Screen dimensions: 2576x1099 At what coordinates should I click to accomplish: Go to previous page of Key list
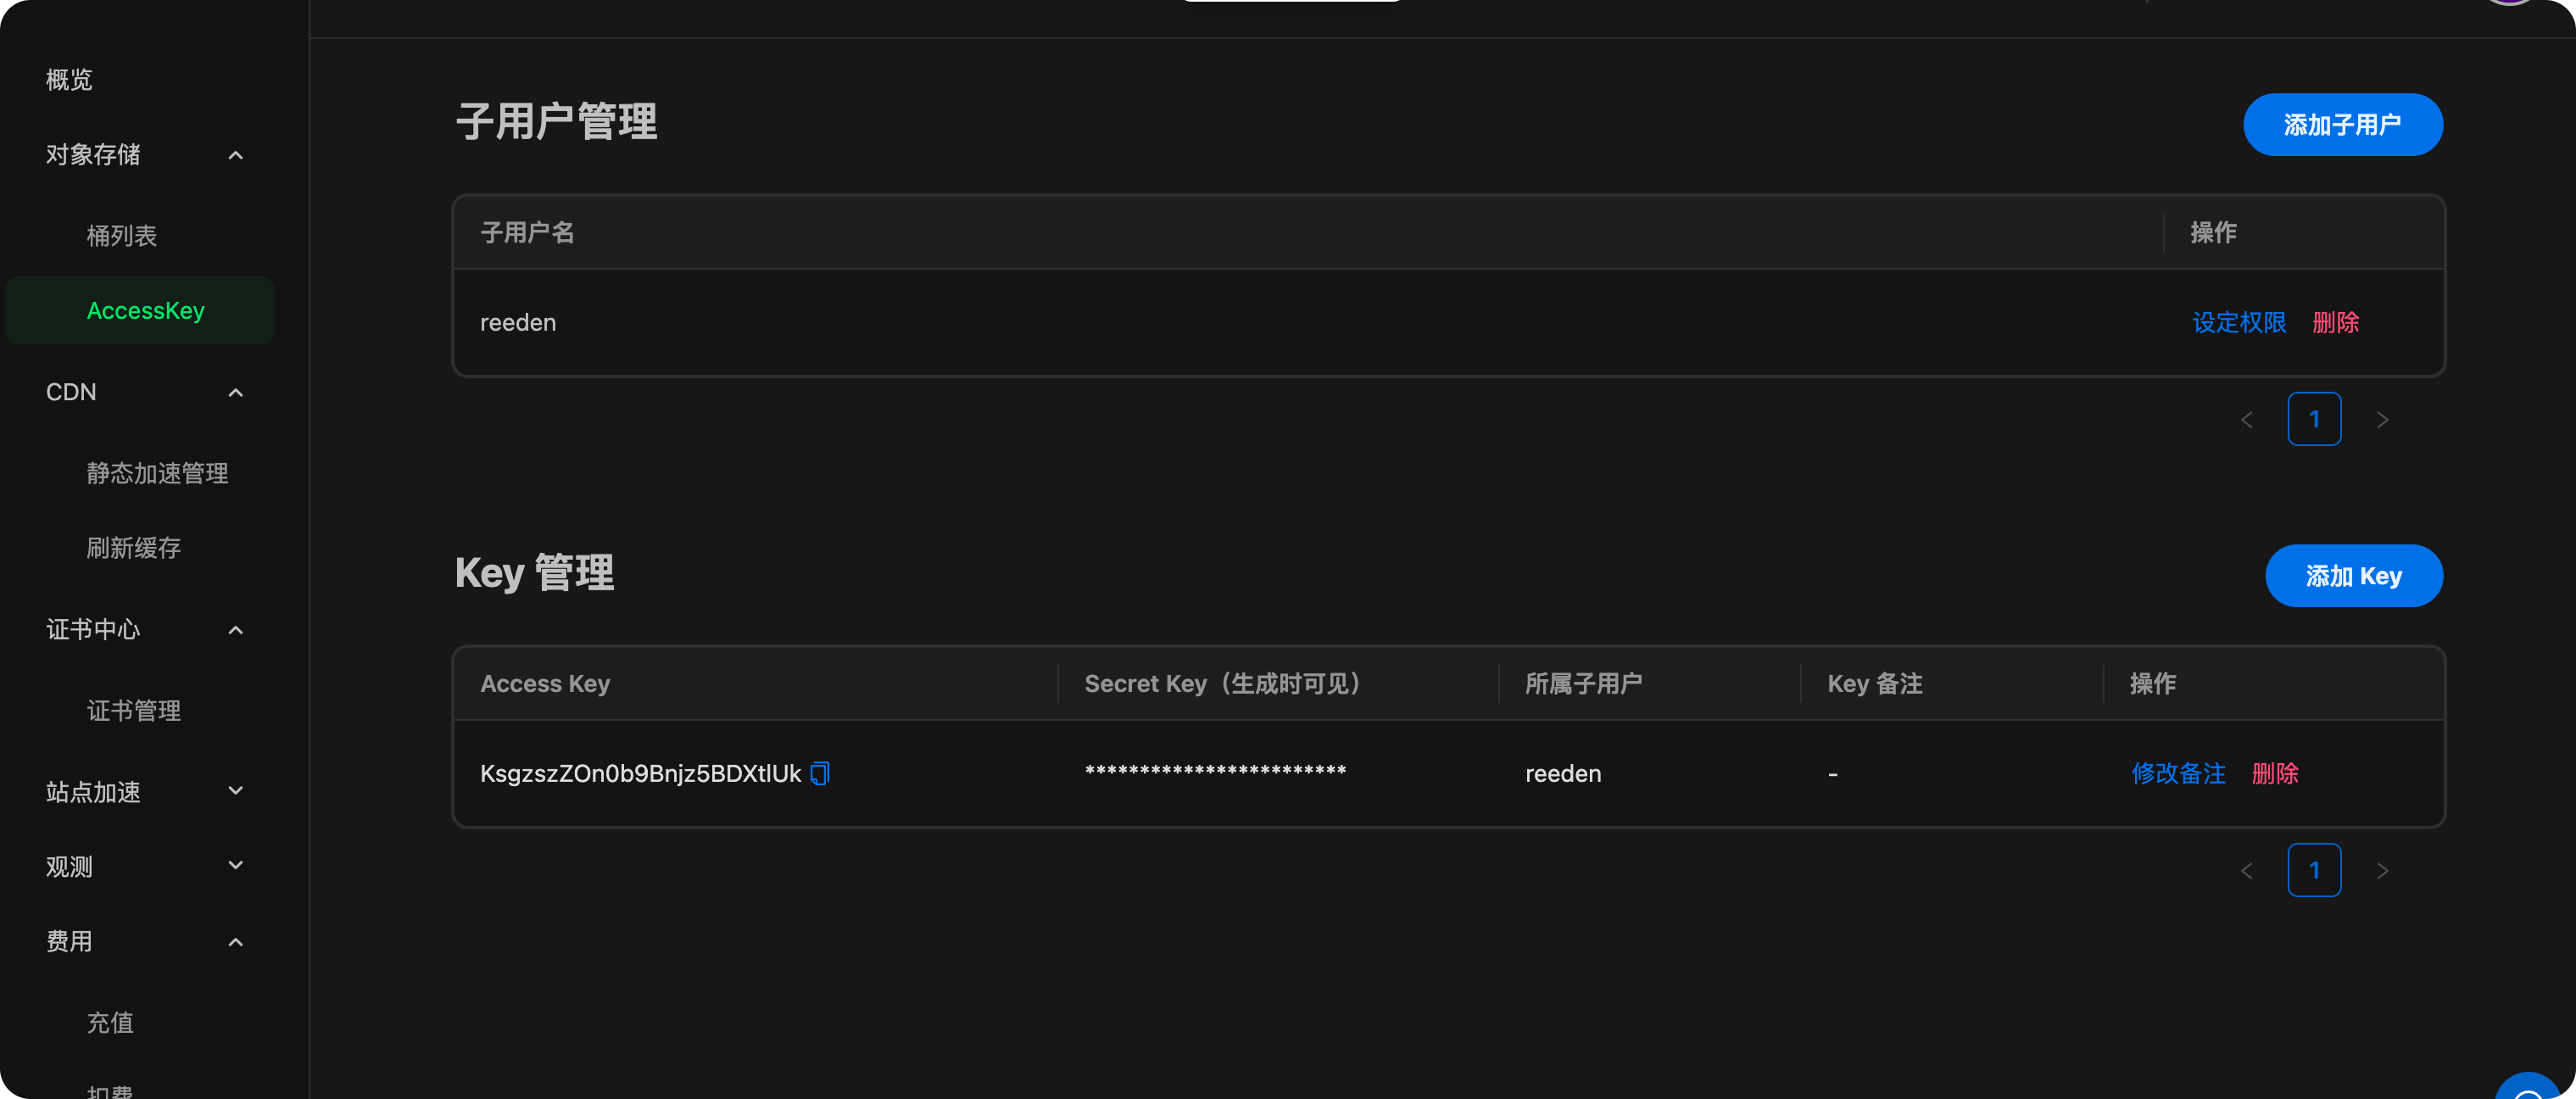pyautogui.click(x=2247, y=870)
